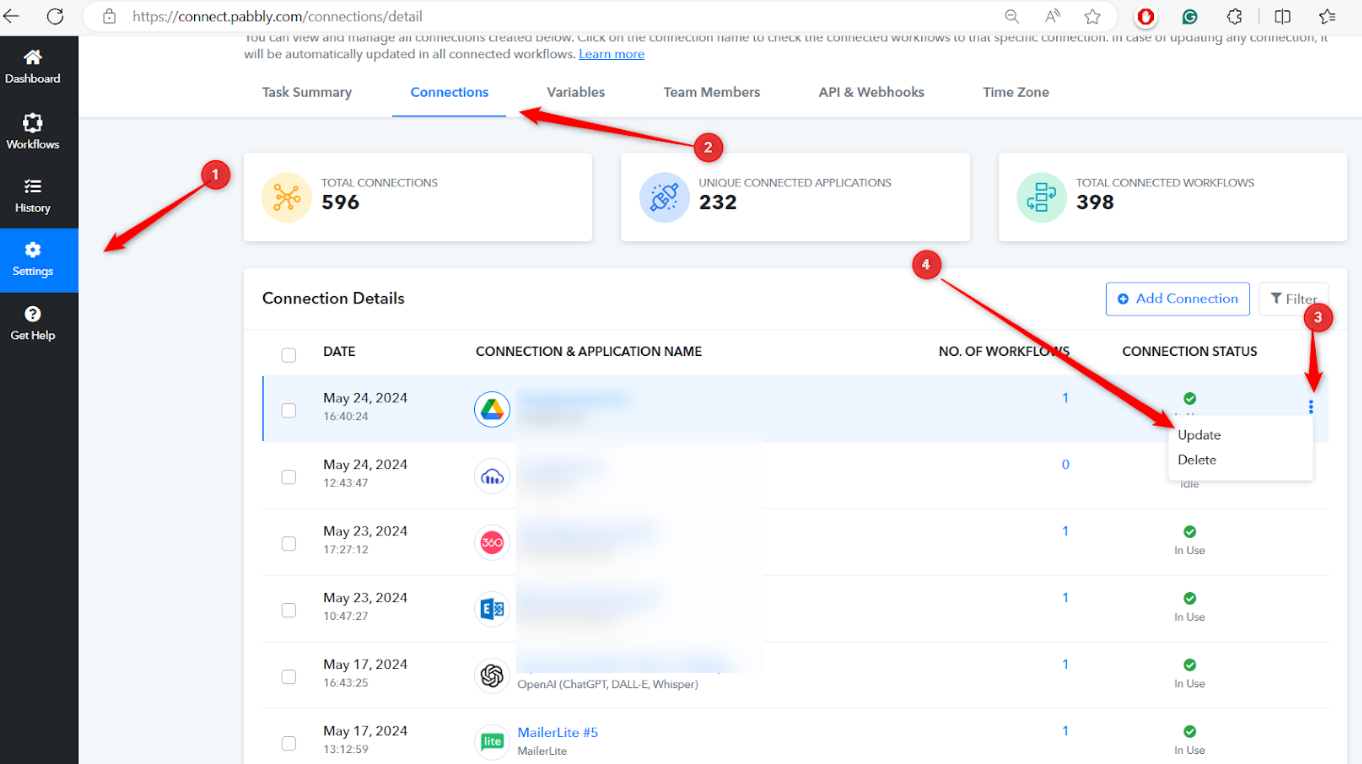The width and height of the screenshot is (1362, 764).
Task: Click the 360 app icon
Action: (x=492, y=542)
